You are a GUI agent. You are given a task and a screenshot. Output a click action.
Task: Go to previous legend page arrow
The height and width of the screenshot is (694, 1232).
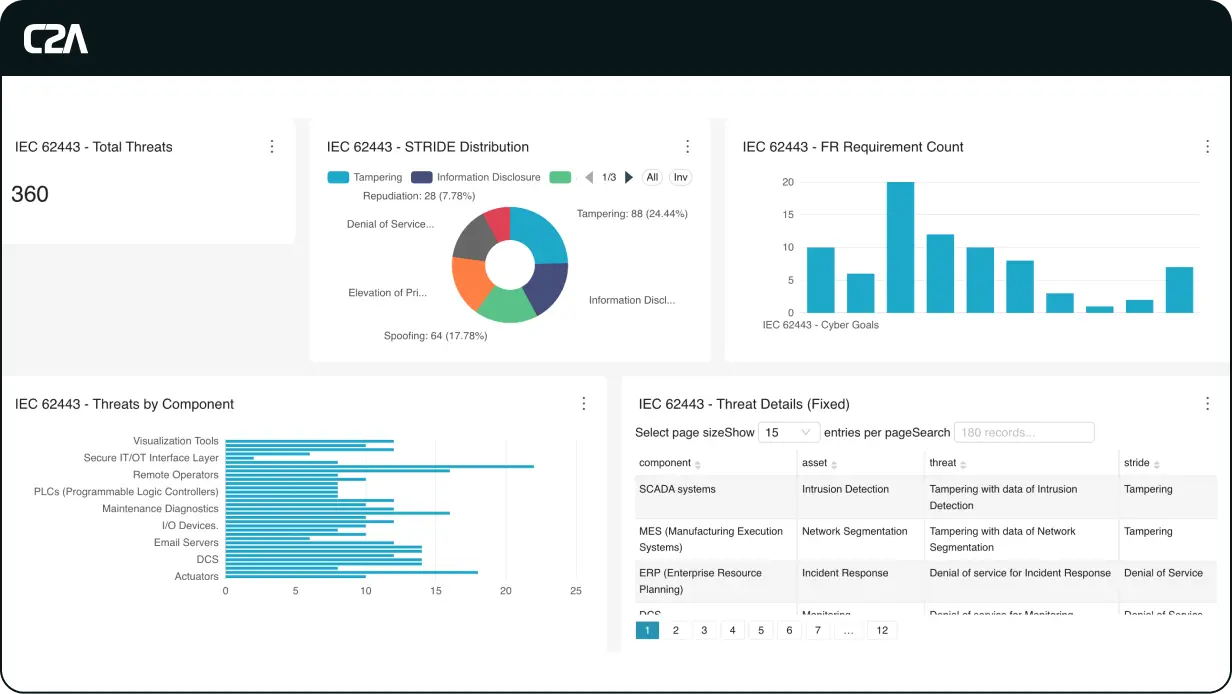[589, 177]
